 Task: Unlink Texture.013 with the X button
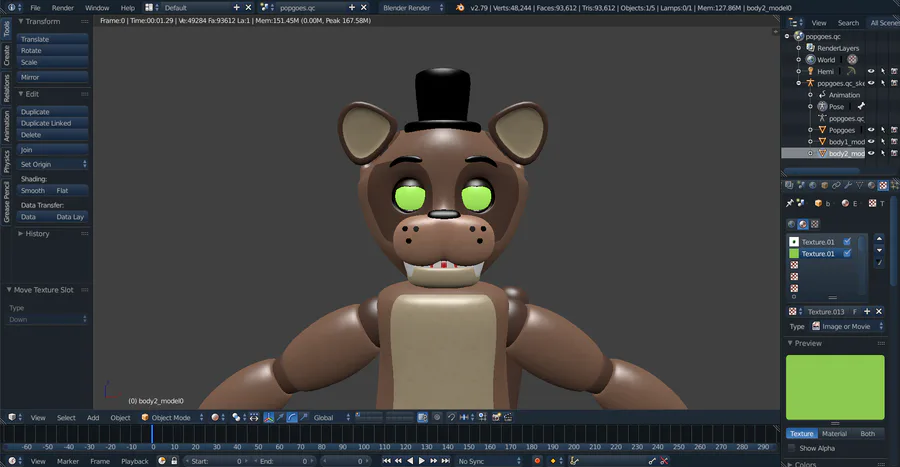(x=879, y=312)
